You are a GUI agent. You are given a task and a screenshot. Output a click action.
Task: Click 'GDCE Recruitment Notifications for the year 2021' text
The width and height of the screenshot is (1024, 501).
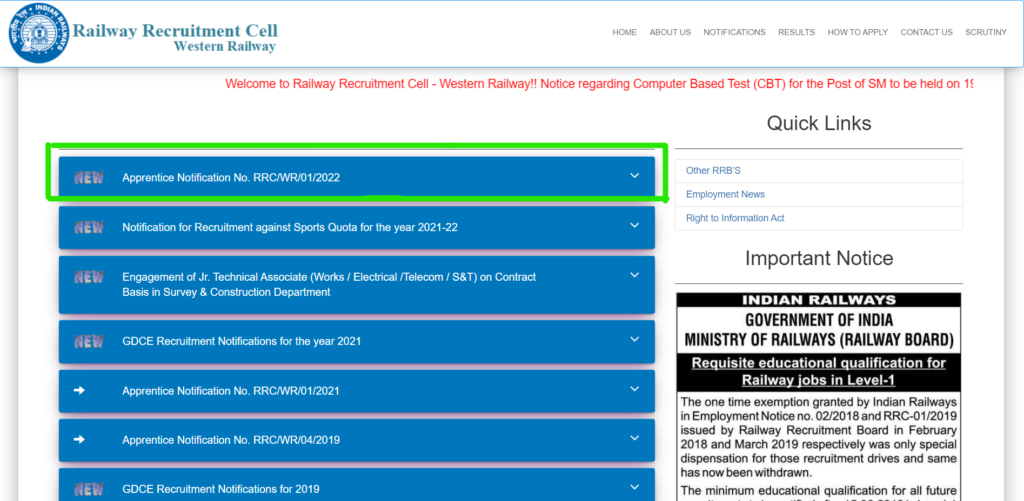(242, 341)
